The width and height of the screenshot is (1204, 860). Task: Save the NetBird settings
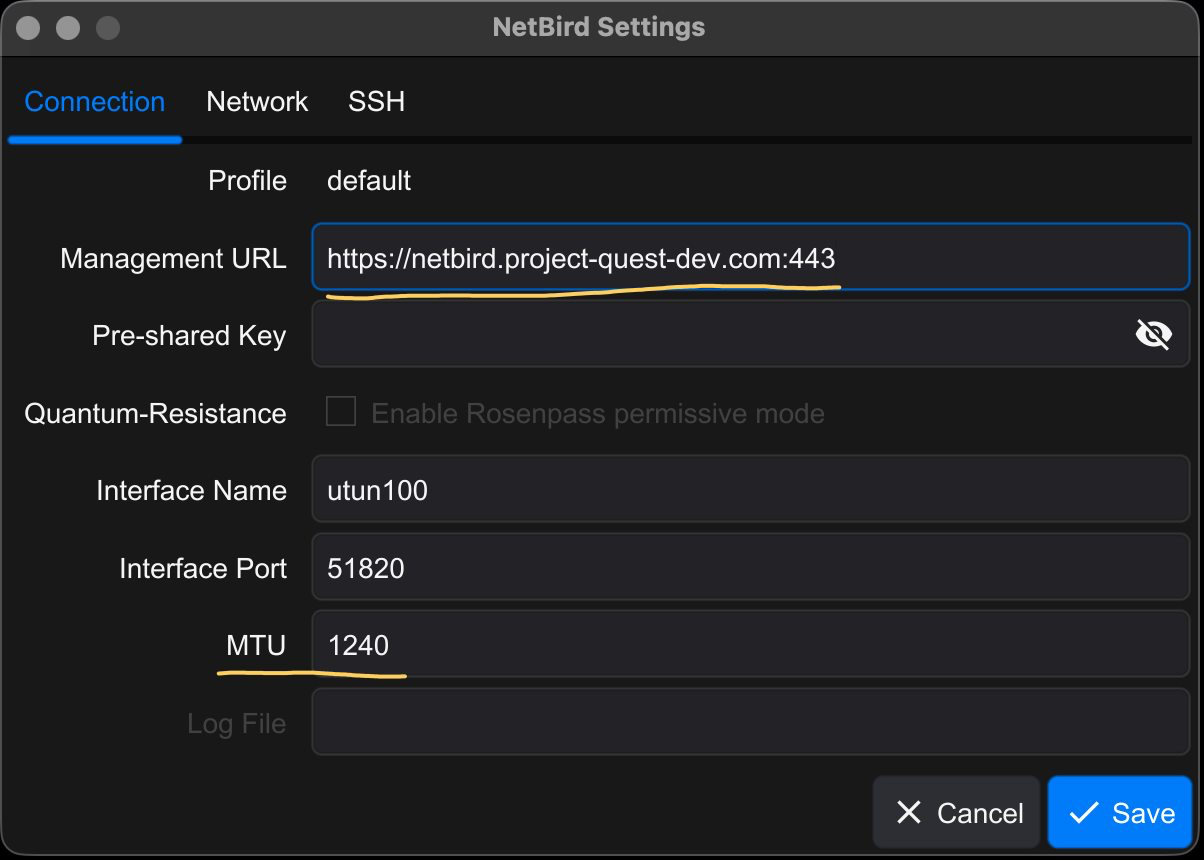[x=1120, y=812]
